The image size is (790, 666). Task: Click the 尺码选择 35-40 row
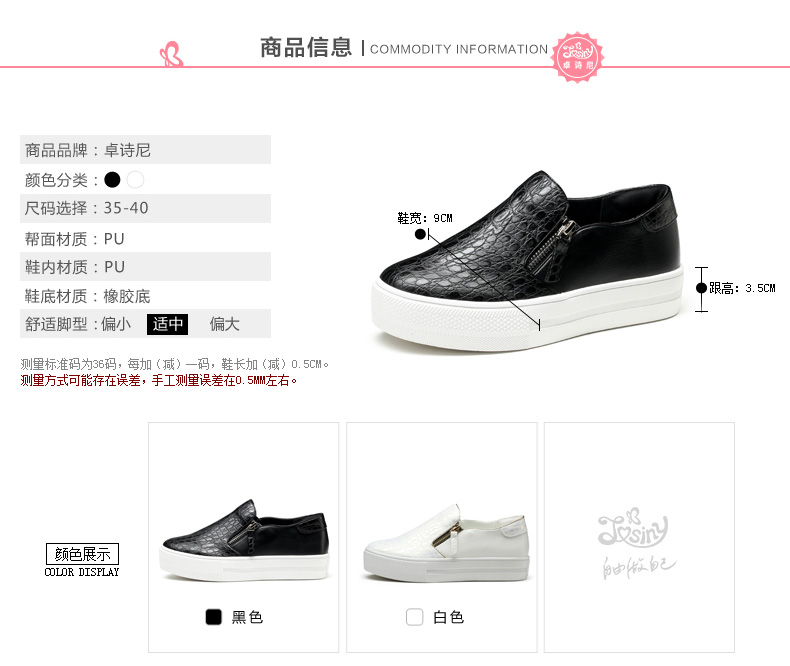pos(145,208)
